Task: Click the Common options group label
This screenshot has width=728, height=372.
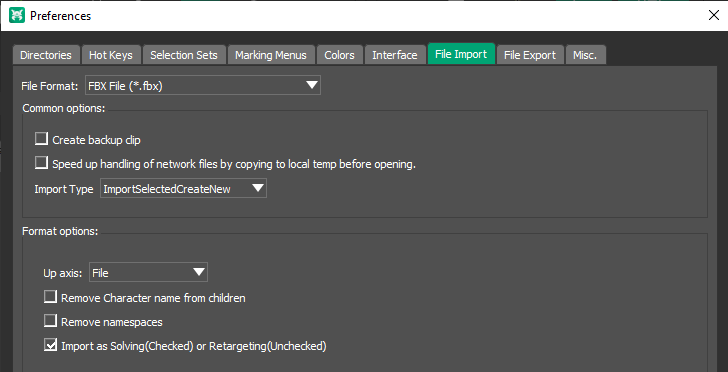Action: coord(64,108)
